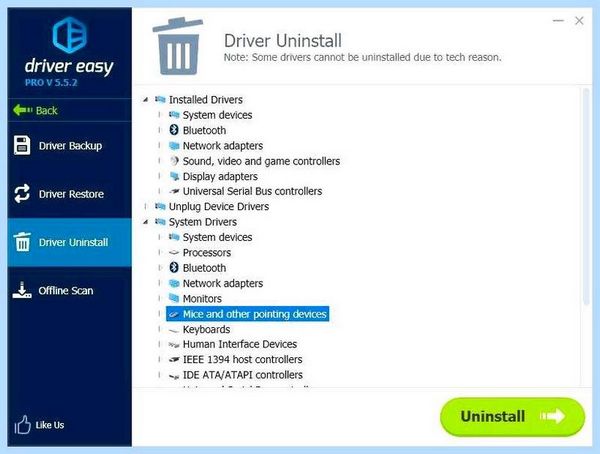
Task: Click the Monitors icon
Action: pyautogui.click(x=174, y=298)
